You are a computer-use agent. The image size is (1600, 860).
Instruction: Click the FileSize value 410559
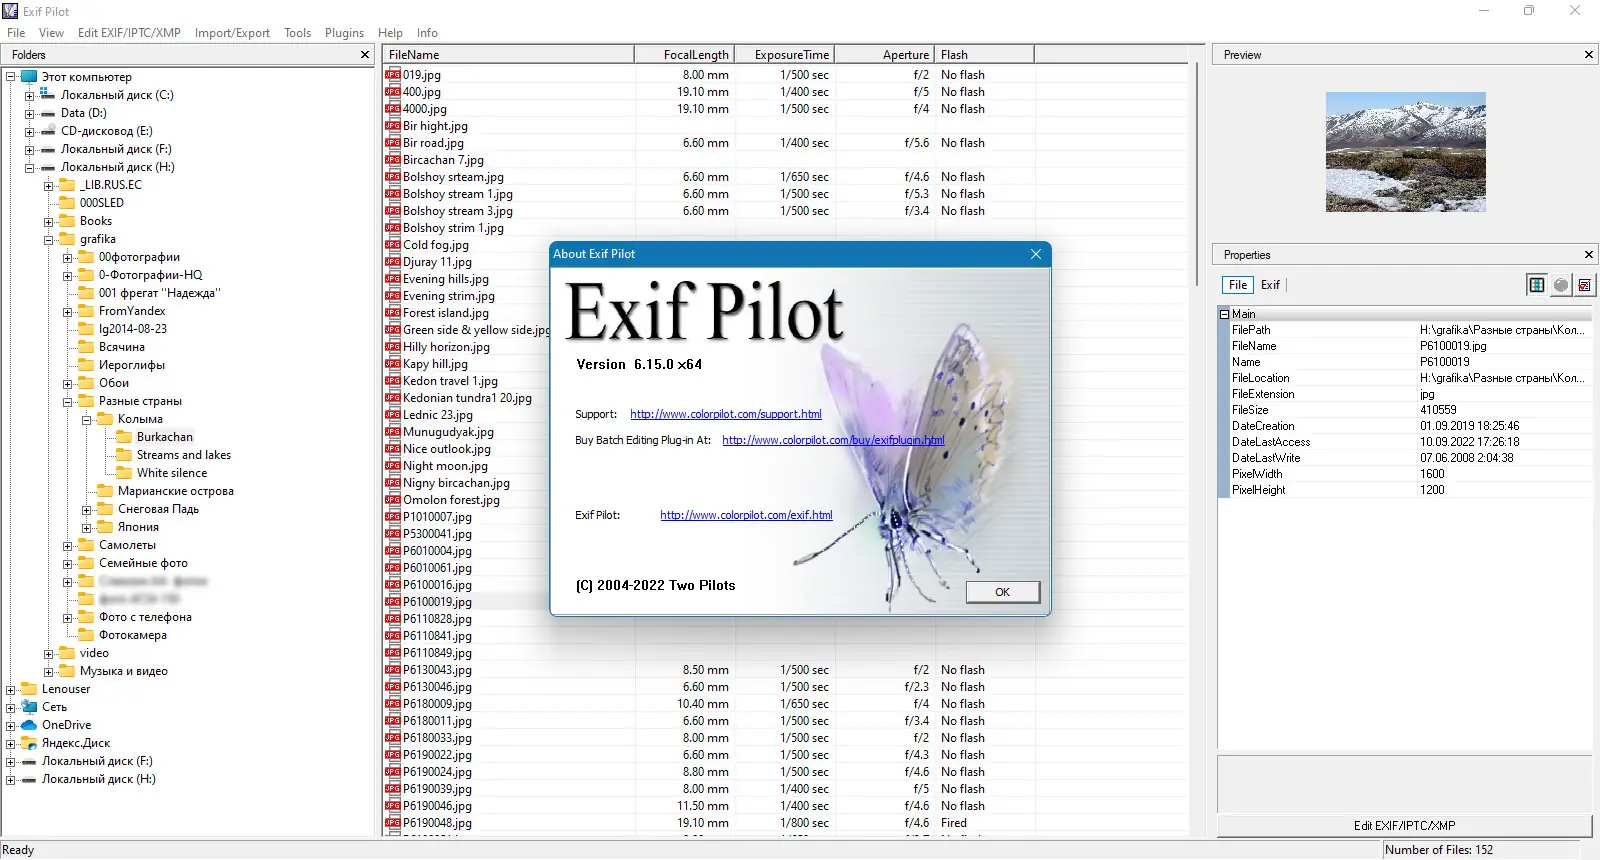tap(1438, 410)
